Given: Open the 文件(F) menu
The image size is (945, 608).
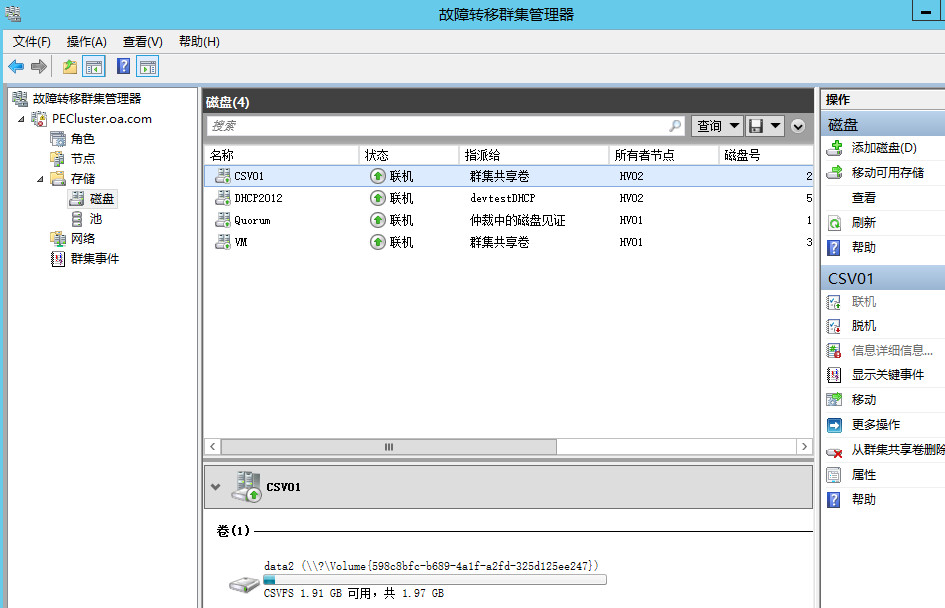Looking at the screenshot, I should click(x=32, y=42).
